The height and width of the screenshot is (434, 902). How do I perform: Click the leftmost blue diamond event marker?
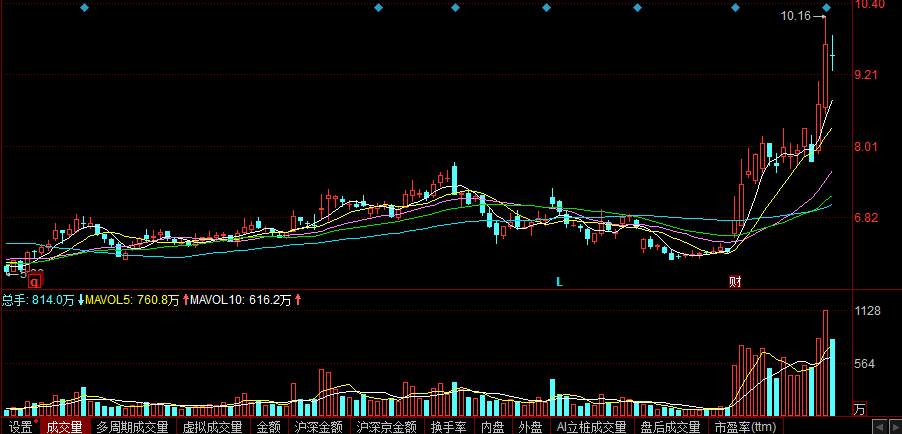(84, 7)
